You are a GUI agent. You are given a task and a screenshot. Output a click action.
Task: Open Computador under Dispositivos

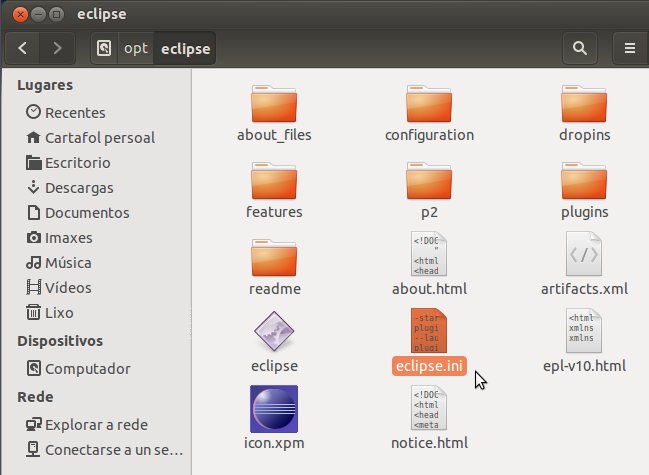pyautogui.click(x=97, y=369)
